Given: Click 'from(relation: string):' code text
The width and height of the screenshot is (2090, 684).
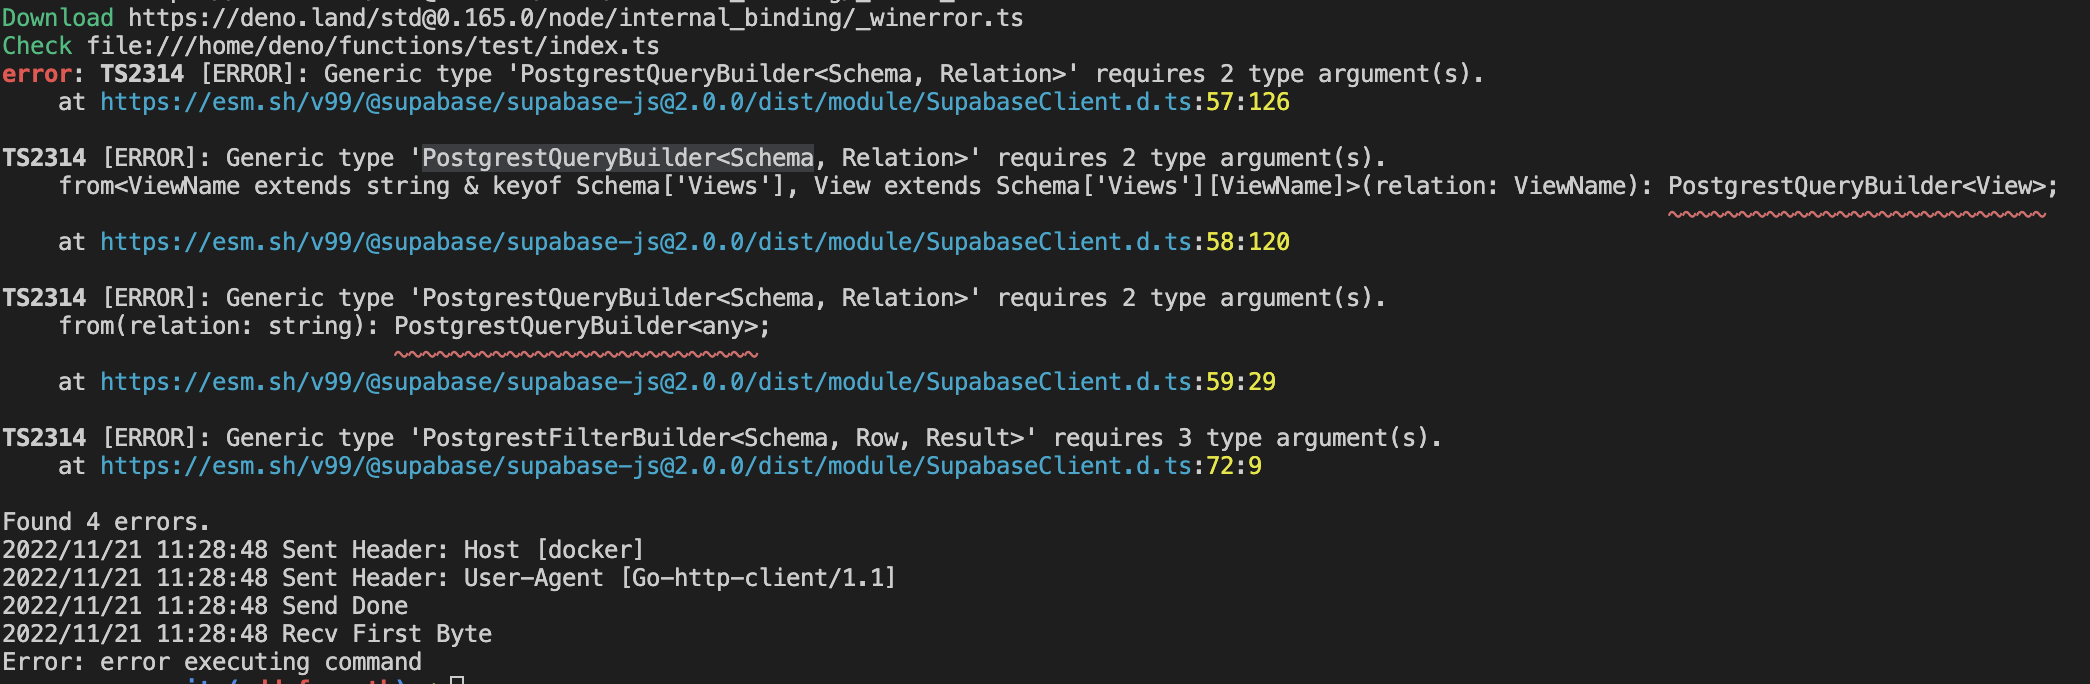Looking at the screenshot, I should click(219, 326).
